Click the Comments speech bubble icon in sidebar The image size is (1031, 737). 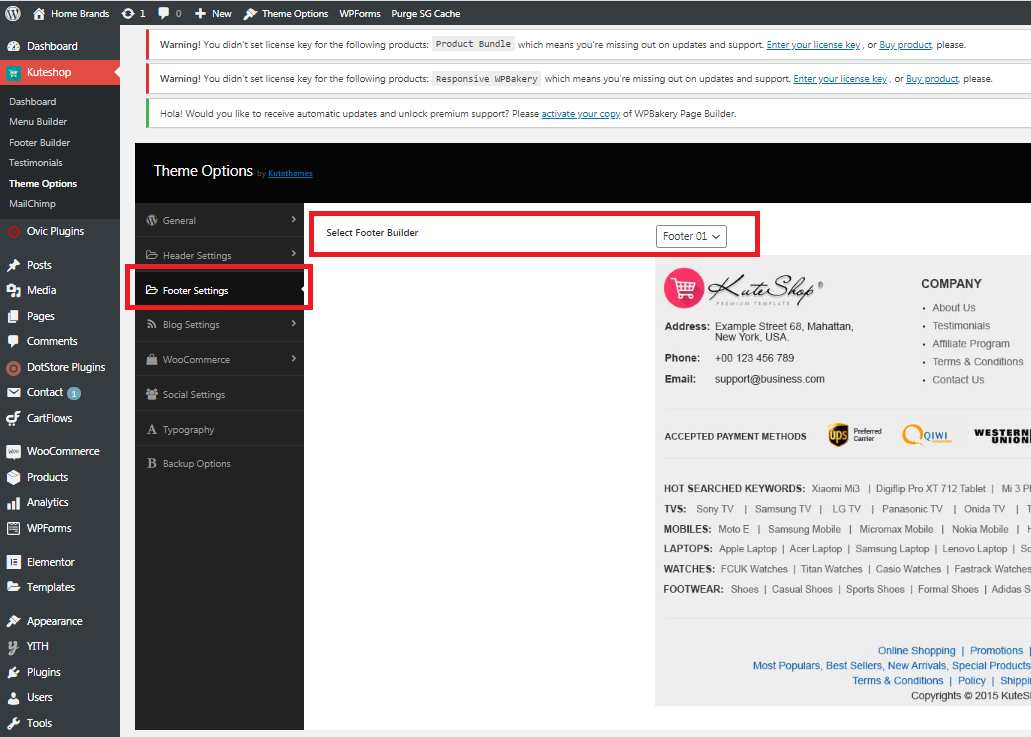13,341
